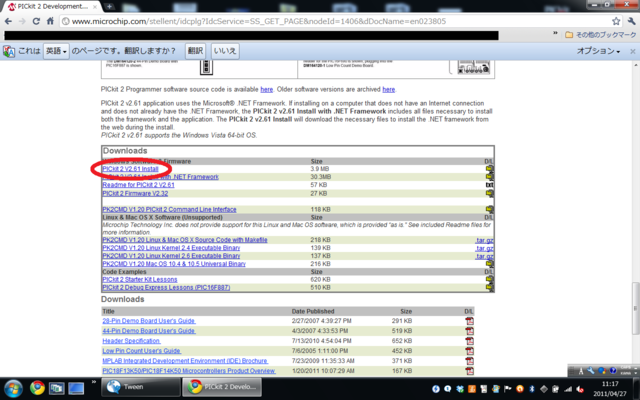The image size is (640, 400).
Task: Click the .tar.gz link for Kernel 2.6 row
Action: click(x=484, y=256)
